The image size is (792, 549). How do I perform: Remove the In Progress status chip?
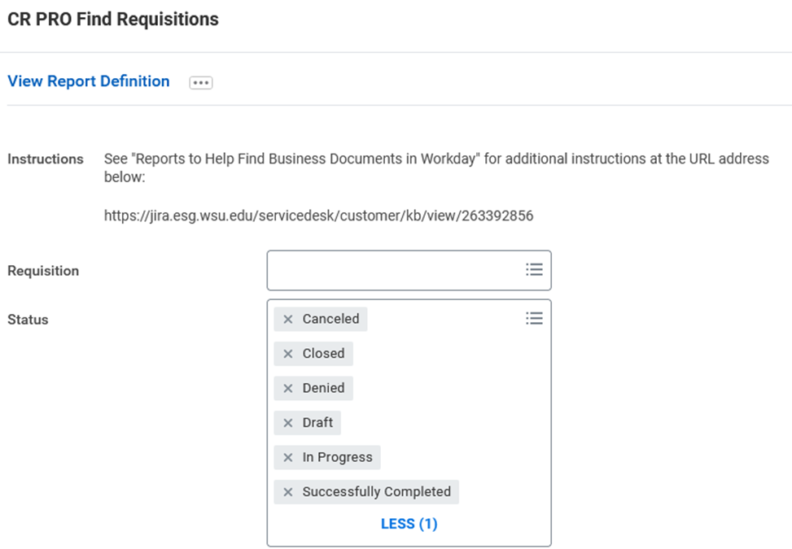pyautogui.click(x=288, y=458)
